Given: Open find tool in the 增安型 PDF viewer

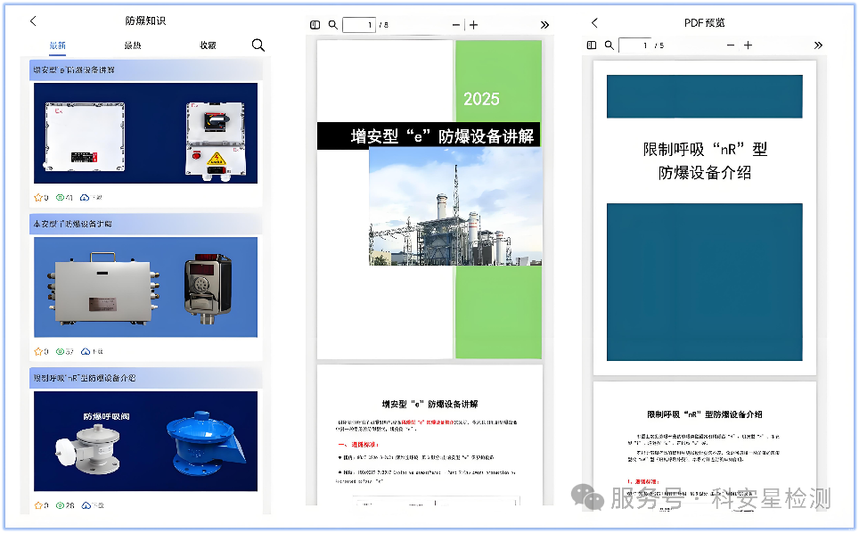Looking at the screenshot, I should click(333, 25).
